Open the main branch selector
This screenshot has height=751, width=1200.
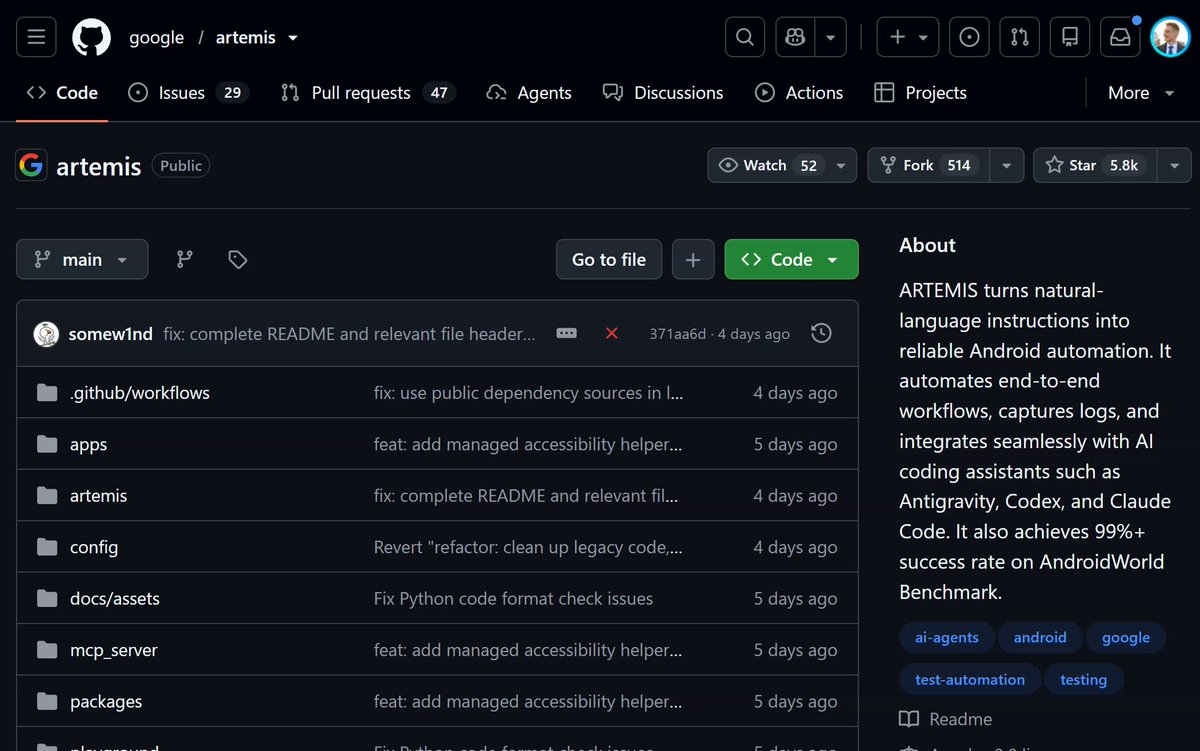[82, 259]
